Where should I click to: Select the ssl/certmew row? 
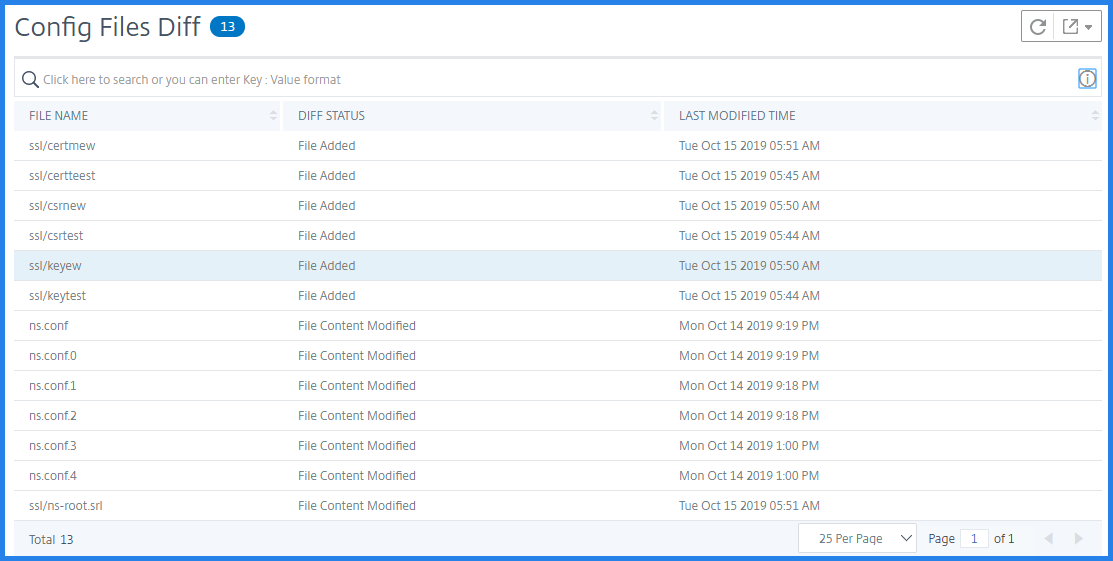(558, 146)
